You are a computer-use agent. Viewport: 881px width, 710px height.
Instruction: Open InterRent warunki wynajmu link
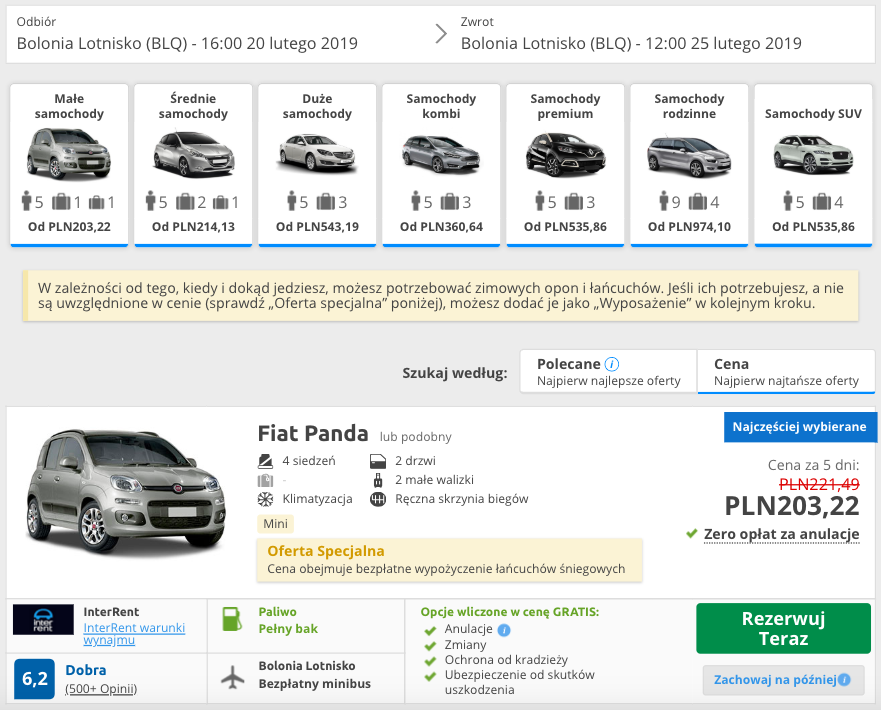(134, 634)
